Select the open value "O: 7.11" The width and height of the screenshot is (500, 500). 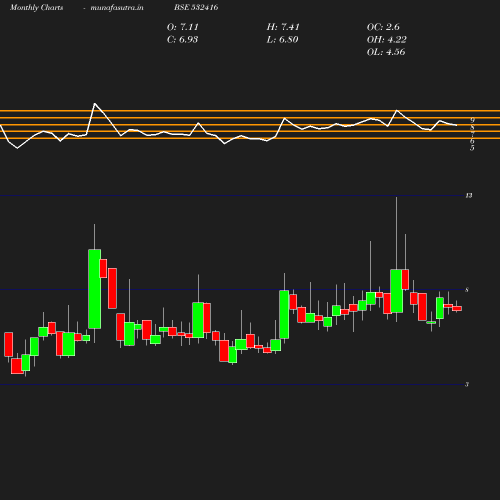tap(183, 27)
